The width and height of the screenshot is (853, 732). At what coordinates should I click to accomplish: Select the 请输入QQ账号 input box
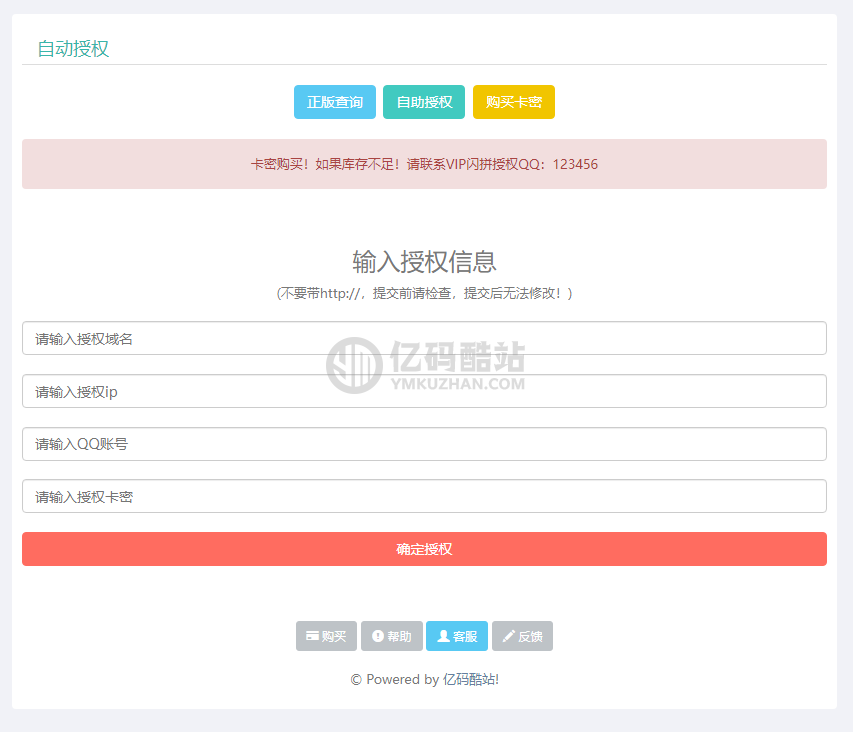tap(424, 444)
